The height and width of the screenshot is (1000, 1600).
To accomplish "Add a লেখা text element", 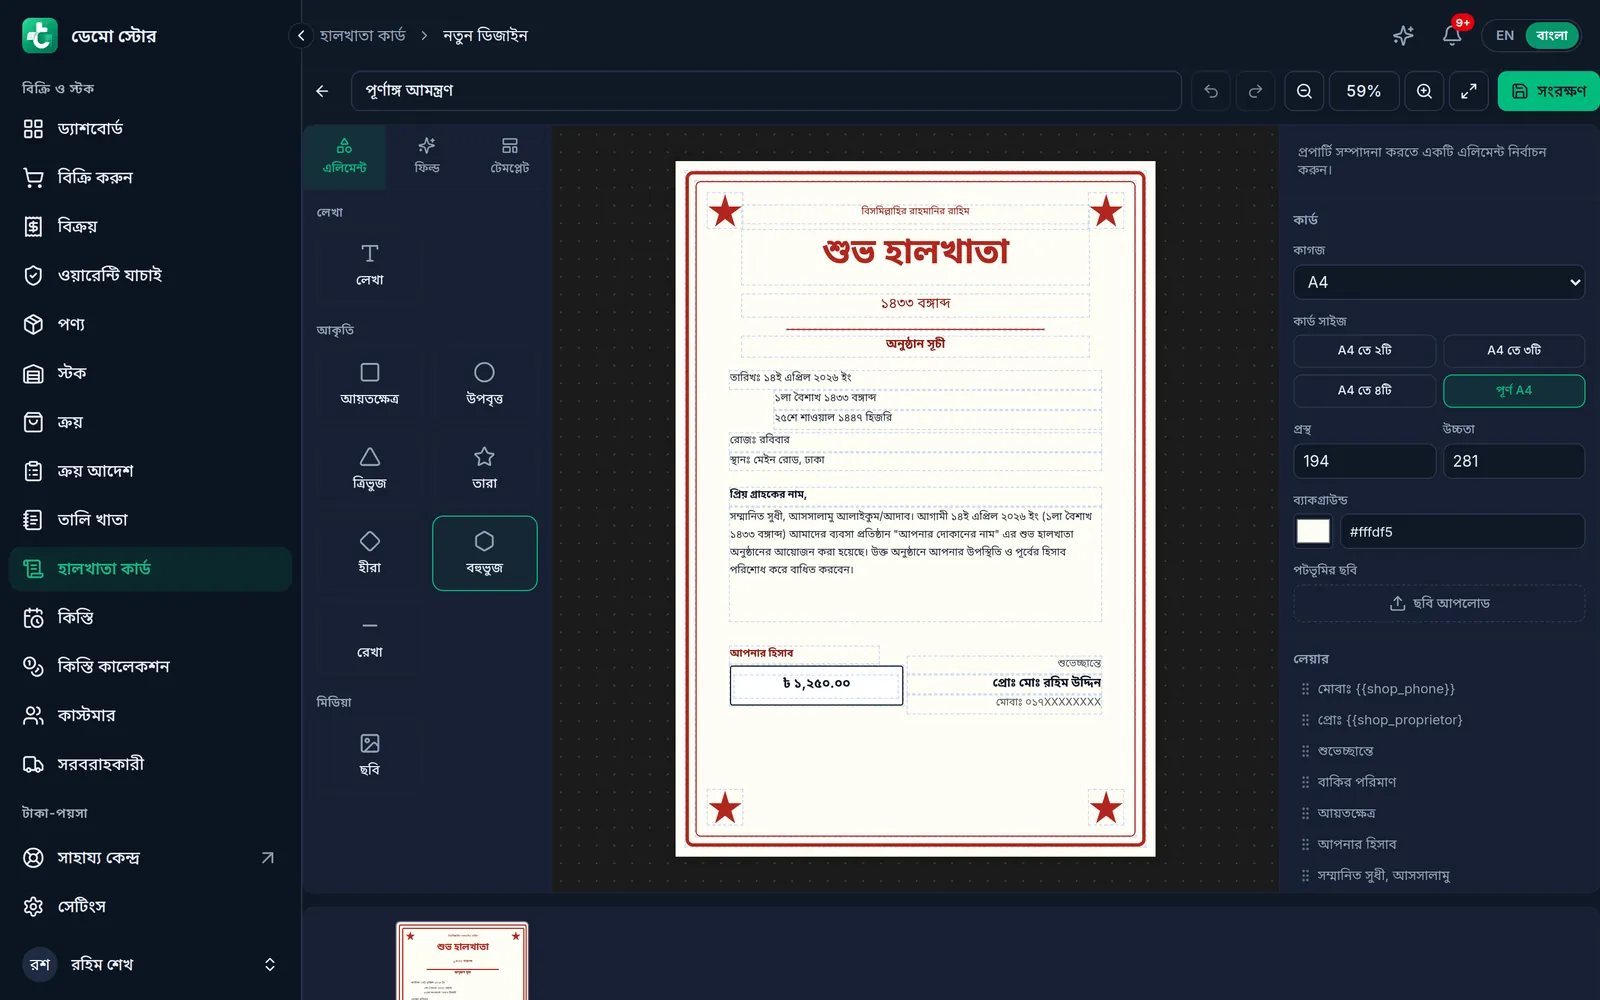I will 370,264.
